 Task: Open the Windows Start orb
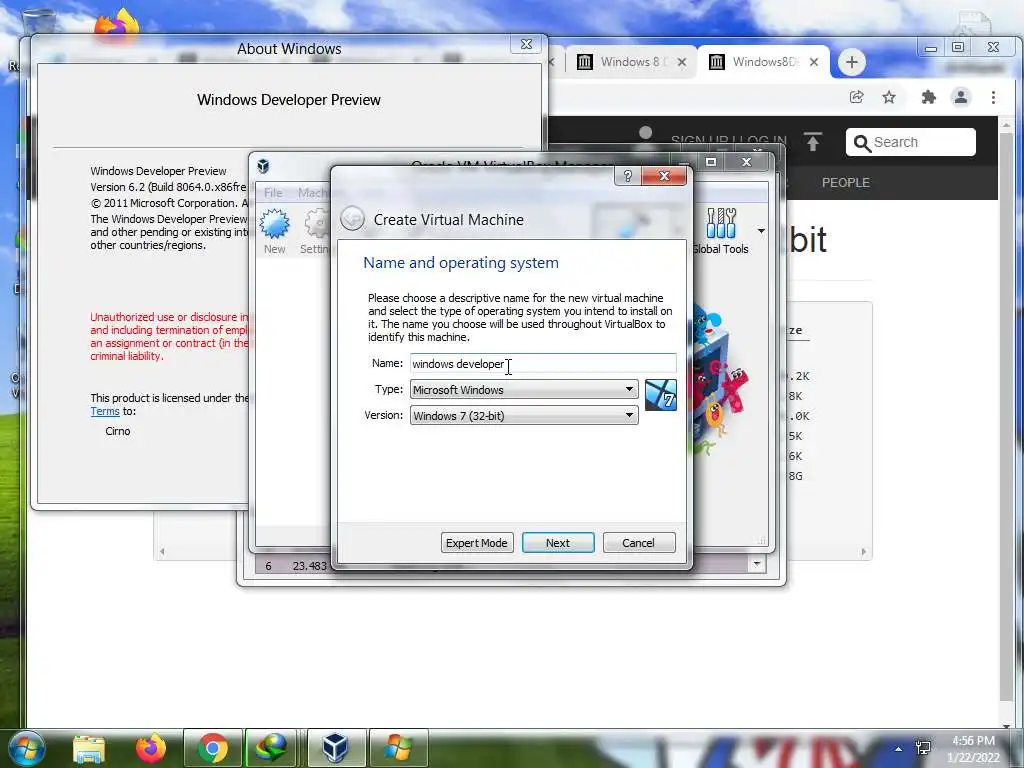(27, 748)
